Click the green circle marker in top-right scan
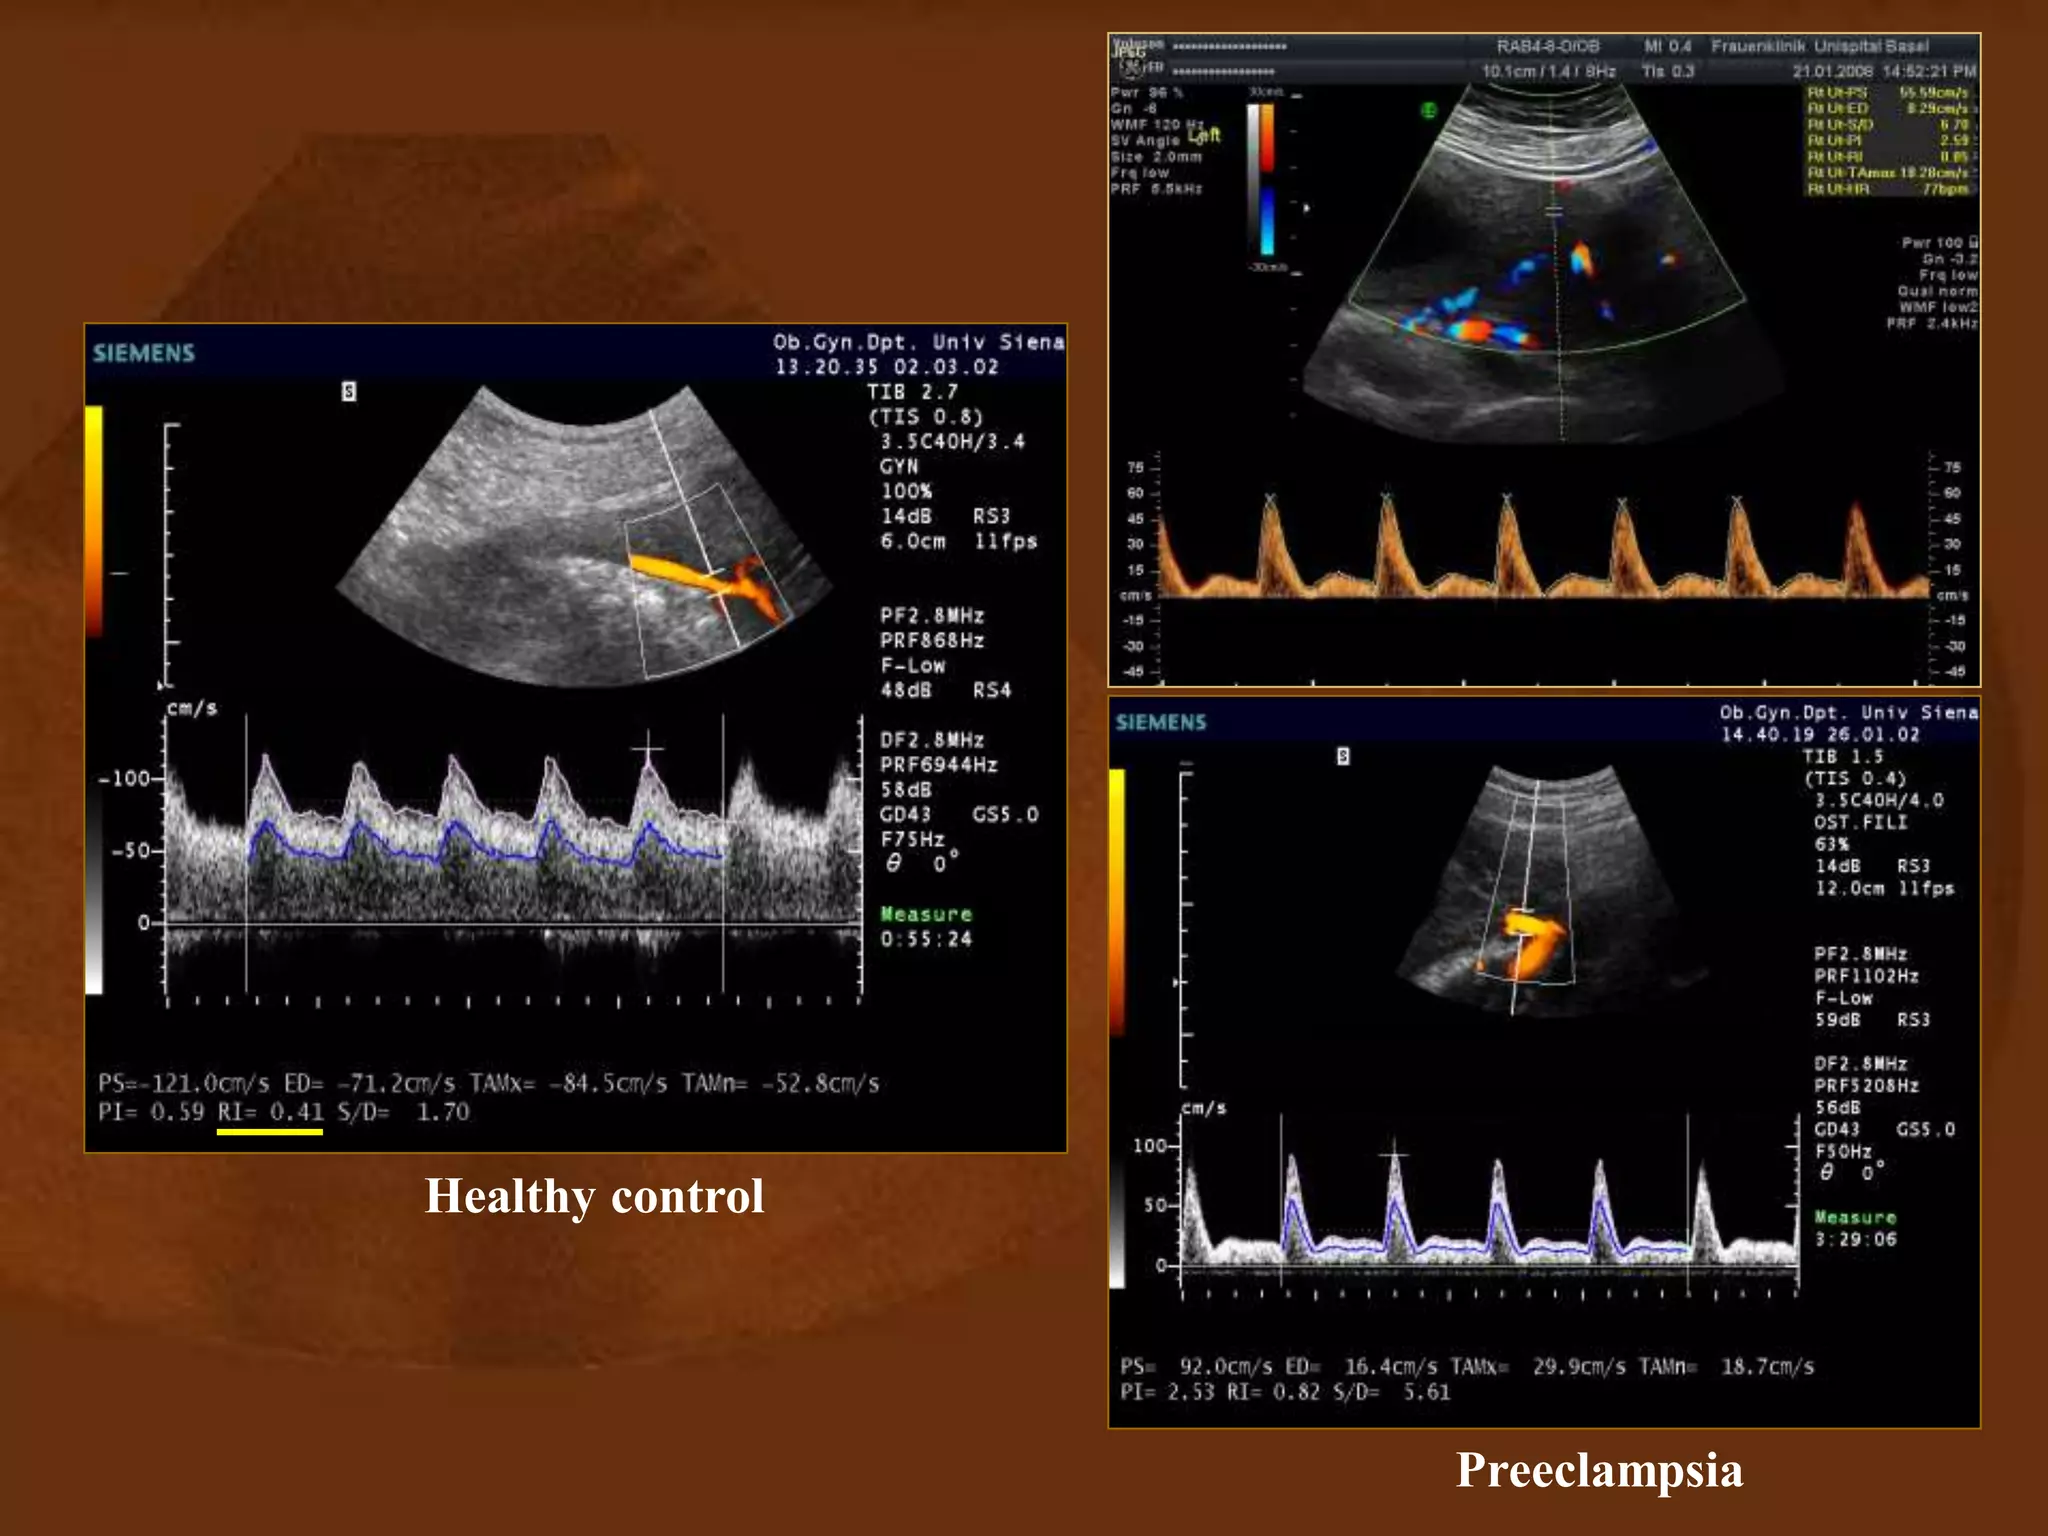The image size is (2048, 1536). click(x=1428, y=111)
